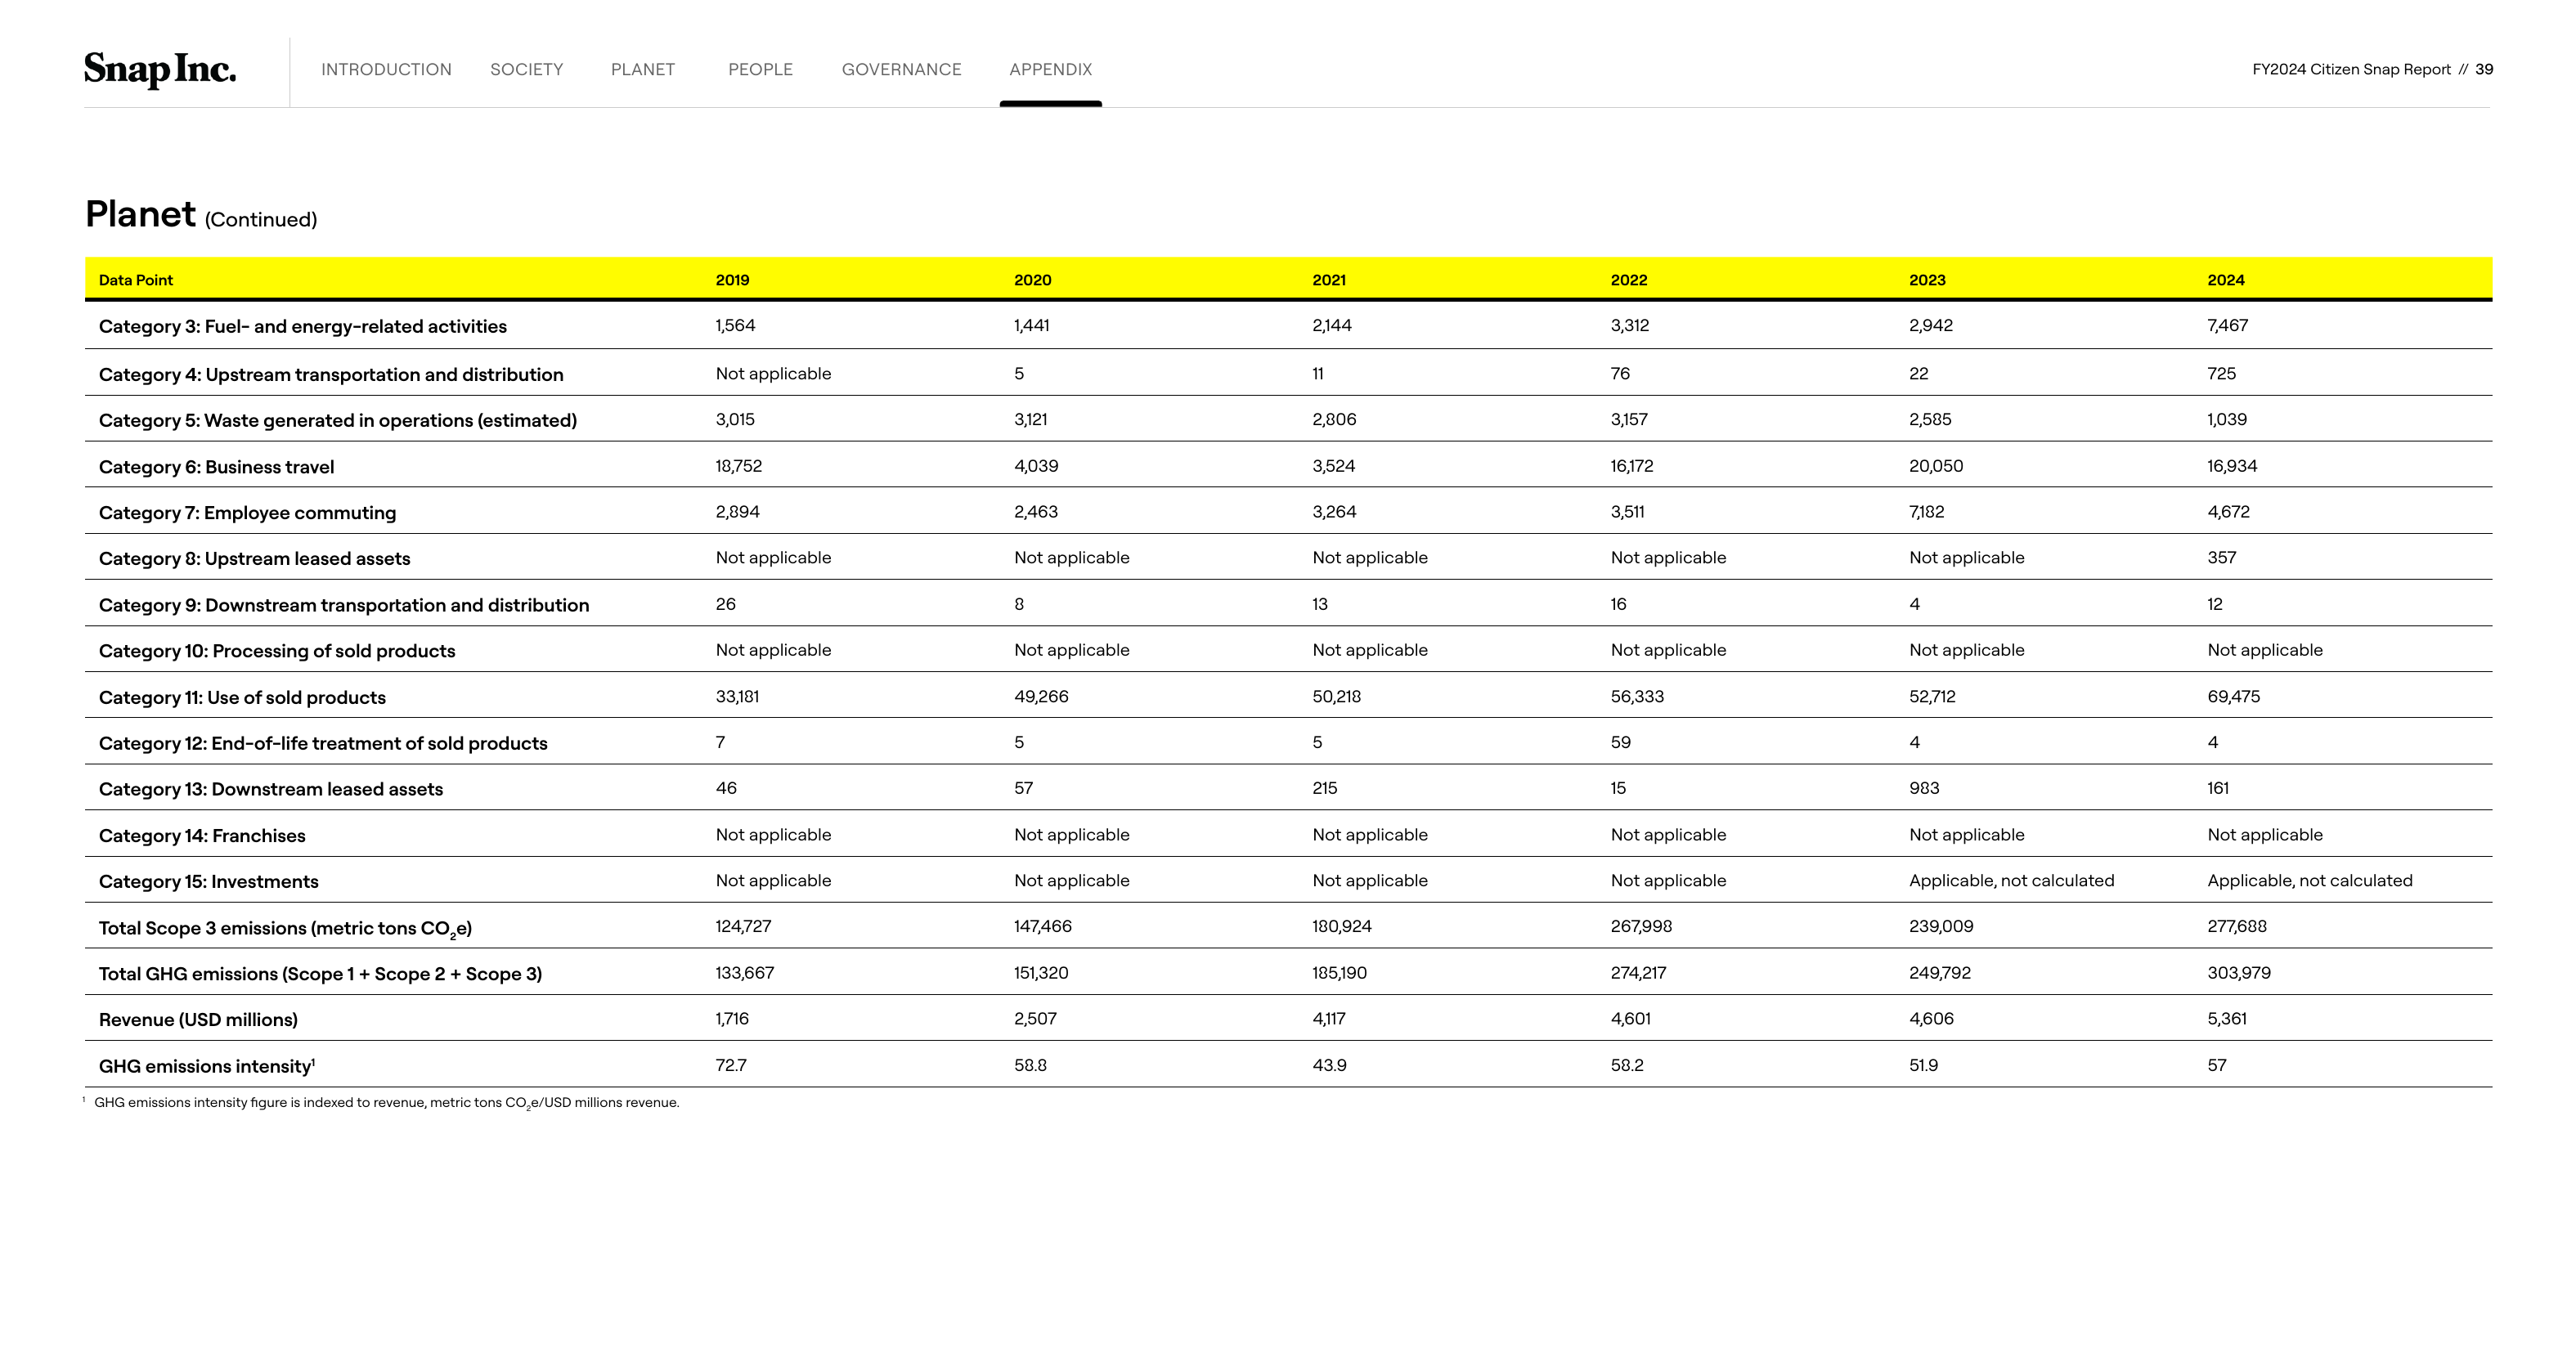Select 'Category 5: Waste generated in operations' label
Viewport: 2576px width, 1349px height.
[x=338, y=421]
